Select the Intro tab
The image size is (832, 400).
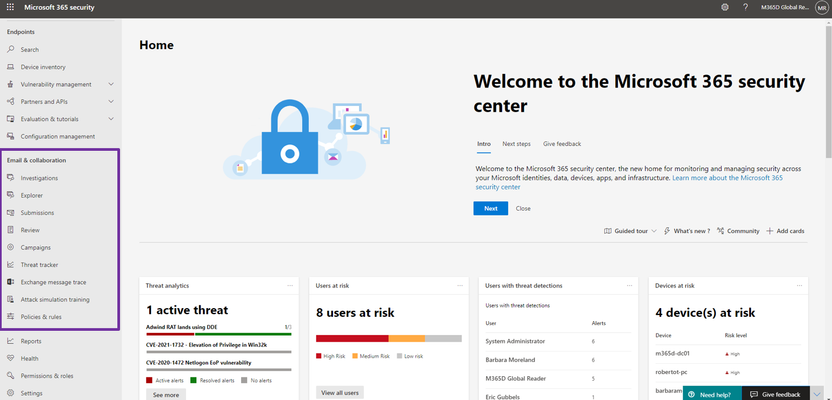[x=483, y=144]
